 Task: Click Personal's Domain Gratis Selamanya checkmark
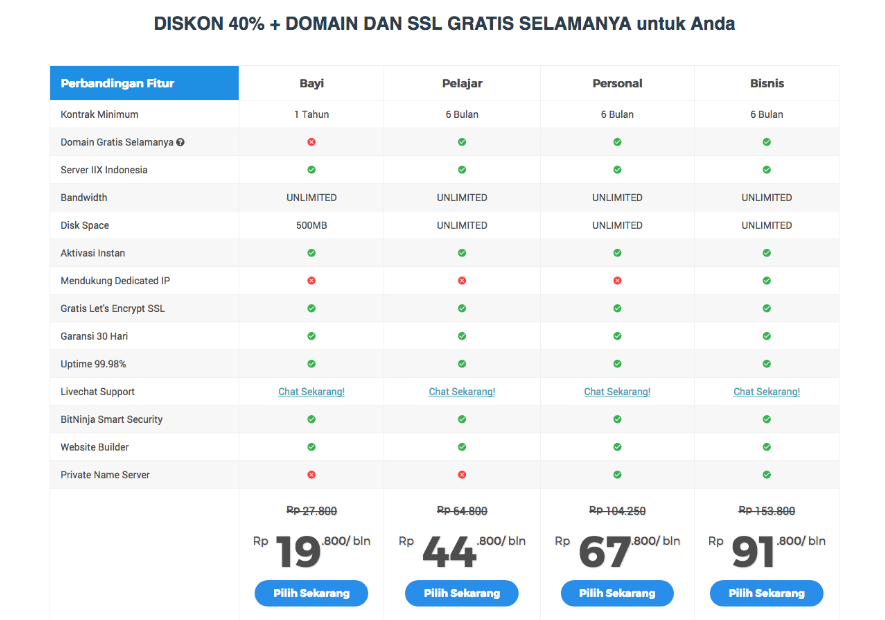pyautogui.click(x=617, y=142)
